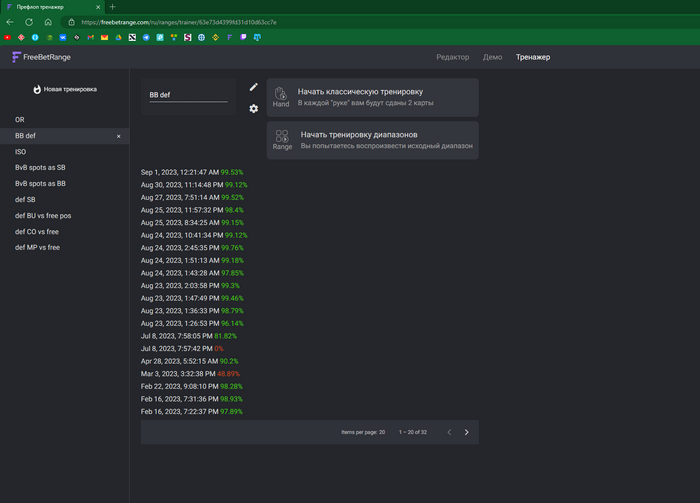Open the Aug 24, 2:45:35 PM result
Viewport: 700px width, 503px height.
[192, 248]
